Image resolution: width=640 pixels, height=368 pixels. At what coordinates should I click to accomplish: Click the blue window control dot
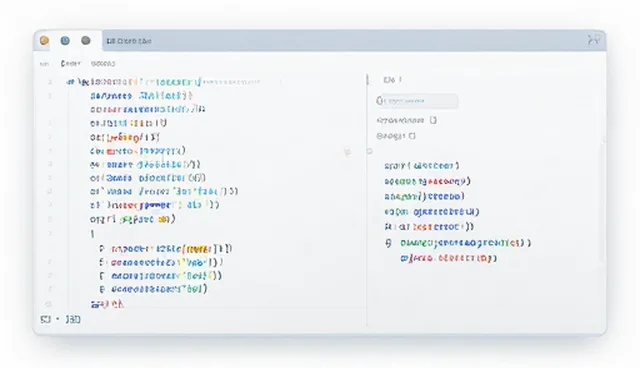click(x=65, y=40)
